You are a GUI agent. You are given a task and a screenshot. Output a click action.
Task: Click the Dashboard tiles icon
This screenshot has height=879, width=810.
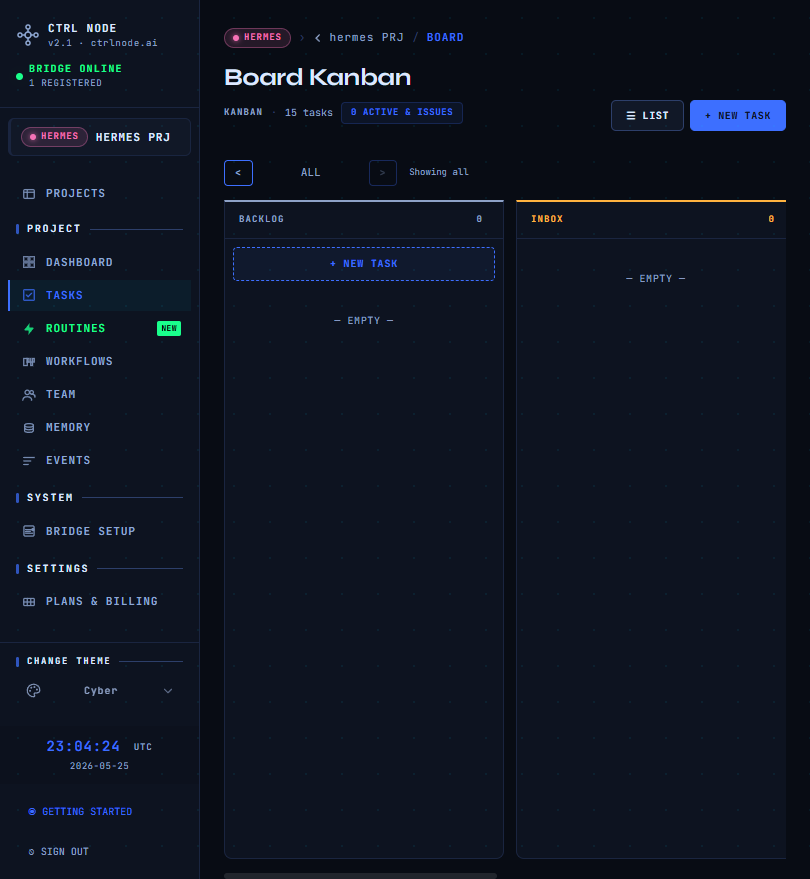point(29,262)
